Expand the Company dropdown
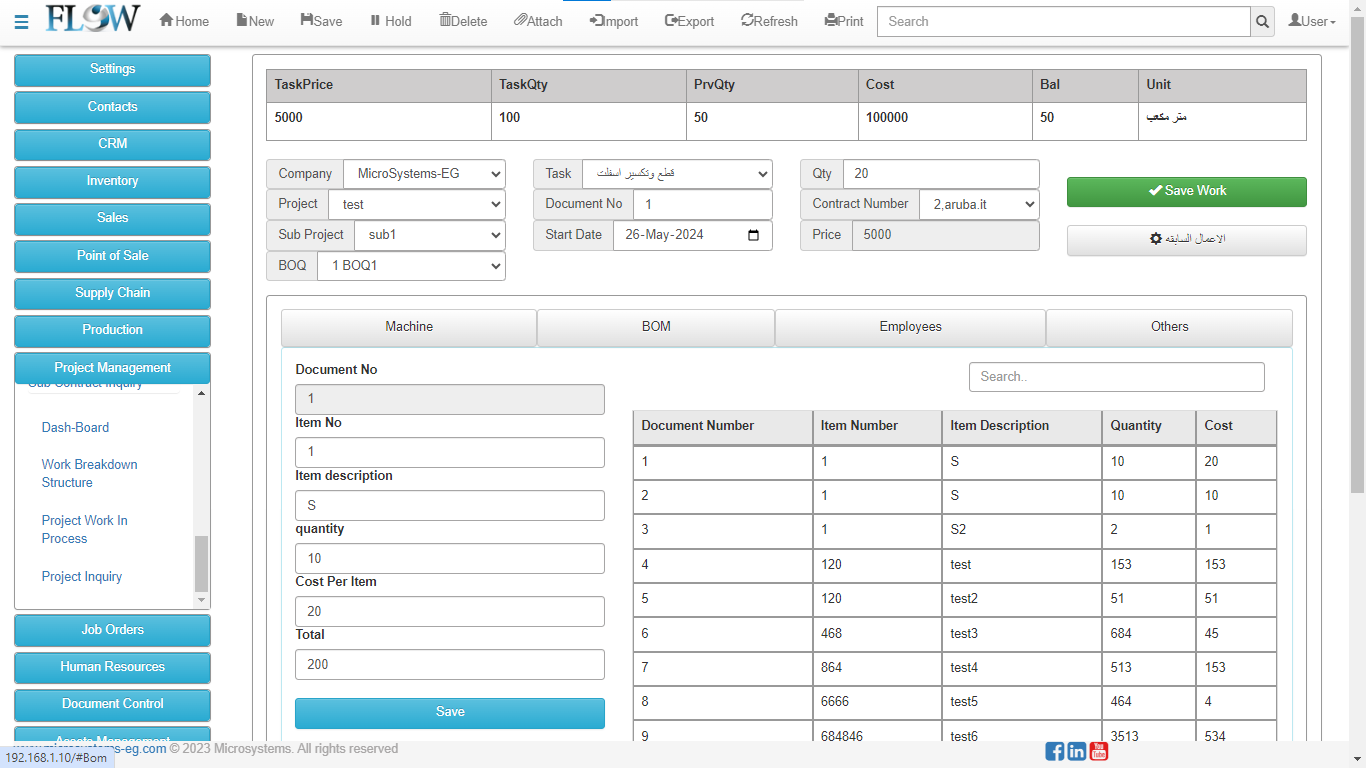Screen dimensions: 1366x768 (x=424, y=174)
